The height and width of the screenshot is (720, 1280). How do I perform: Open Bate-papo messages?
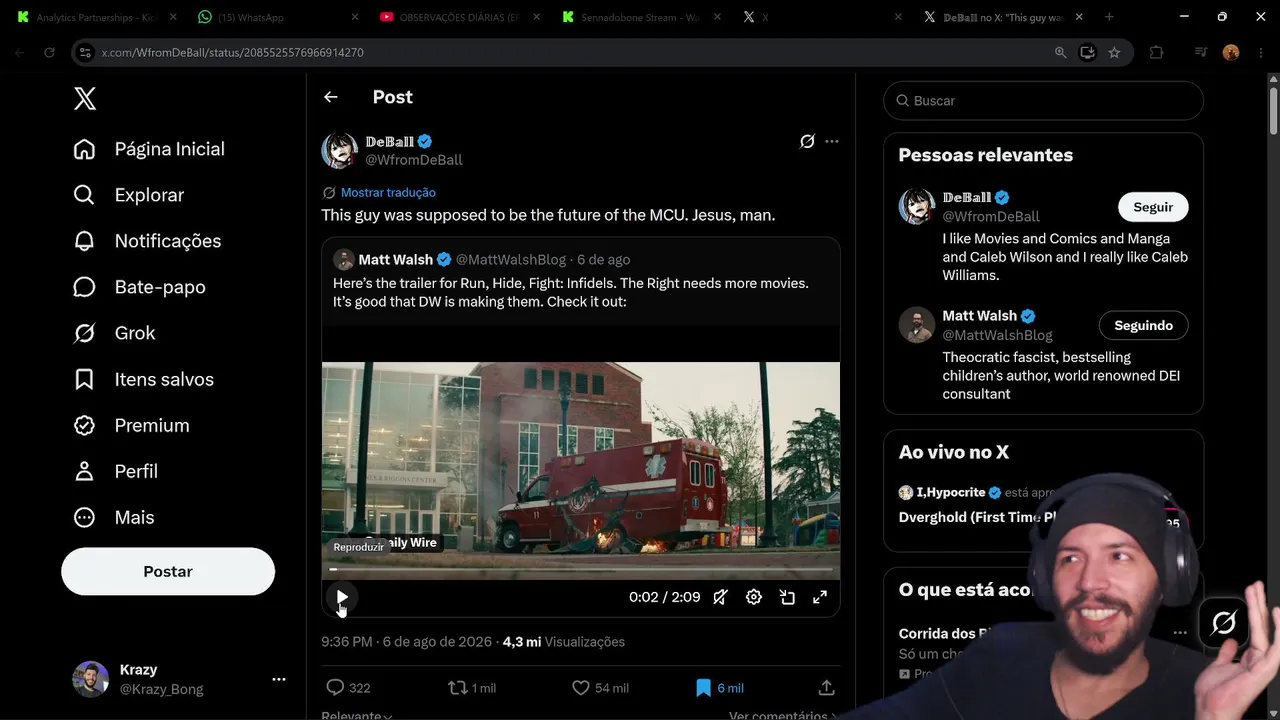point(139,287)
